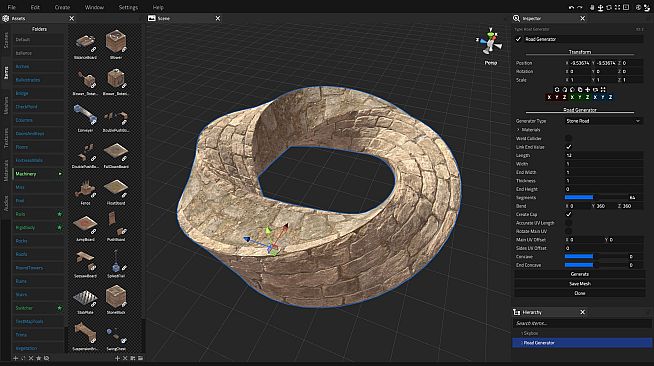The height and width of the screenshot is (366, 654).
Task: Click the hierarchy Search Items field
Action: click(x=581, y=323)
